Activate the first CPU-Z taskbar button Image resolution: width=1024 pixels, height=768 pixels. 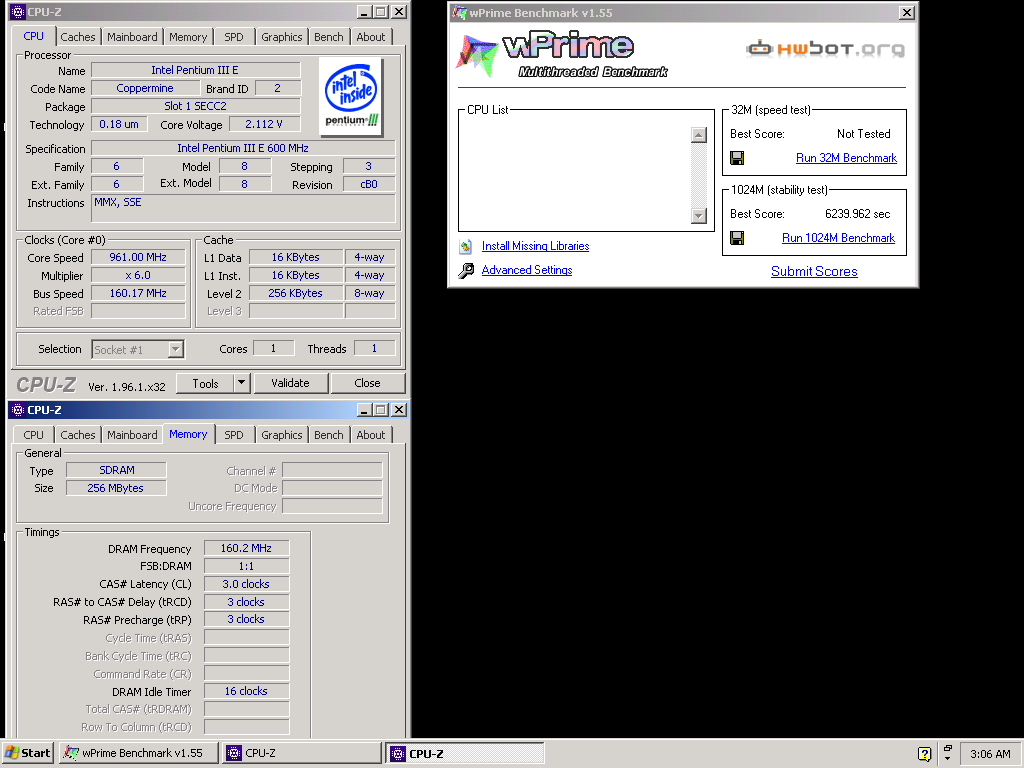pos(302,753)
